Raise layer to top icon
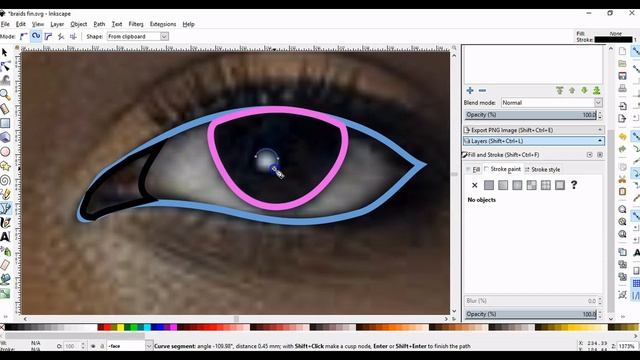 coord(560,91)
